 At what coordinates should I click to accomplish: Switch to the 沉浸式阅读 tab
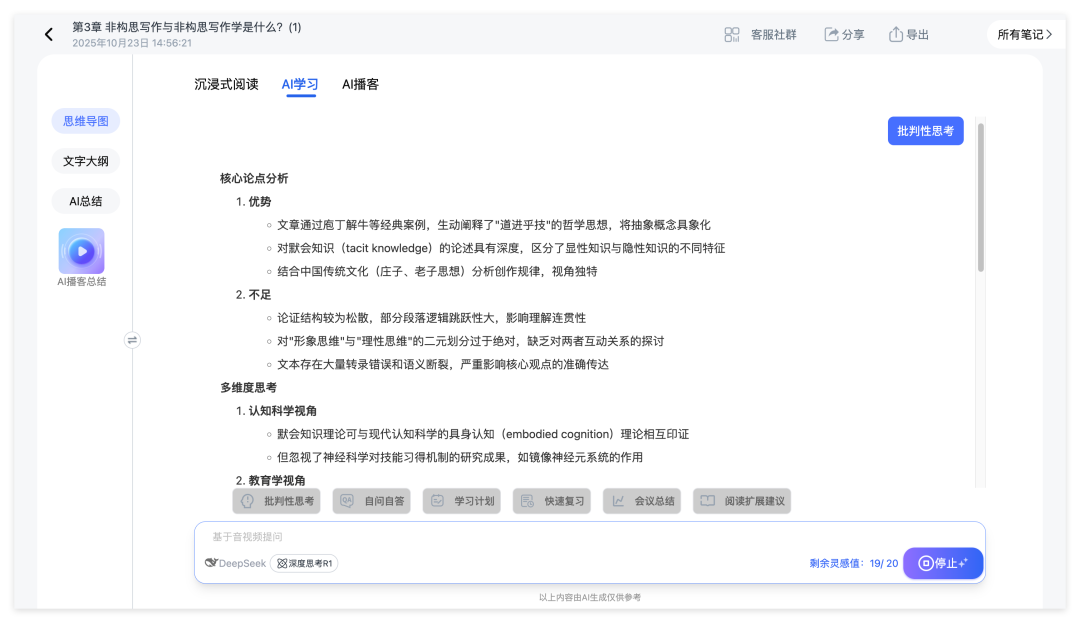(x=226, y=84)
